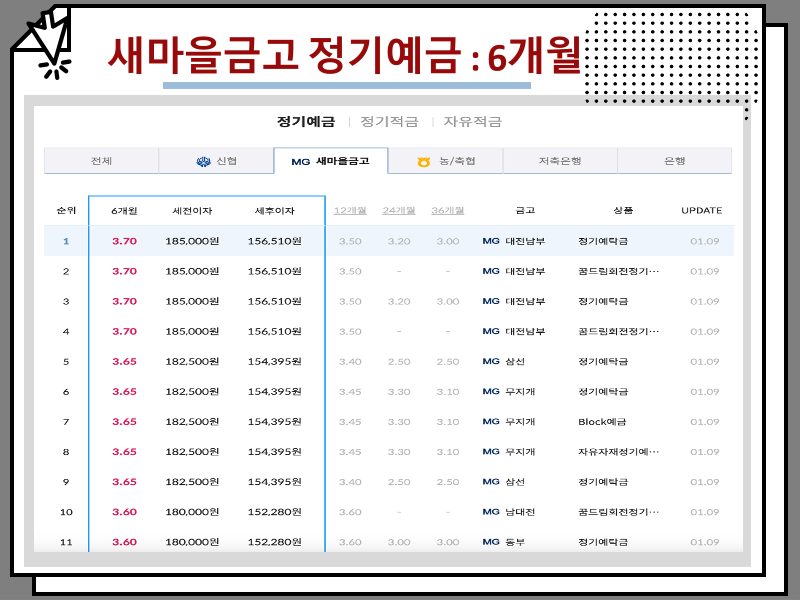Click the 신협 logo icon in tab
The width and height of the screenshot is (800, 600).
pyautogui.click(x=204, y=161)
